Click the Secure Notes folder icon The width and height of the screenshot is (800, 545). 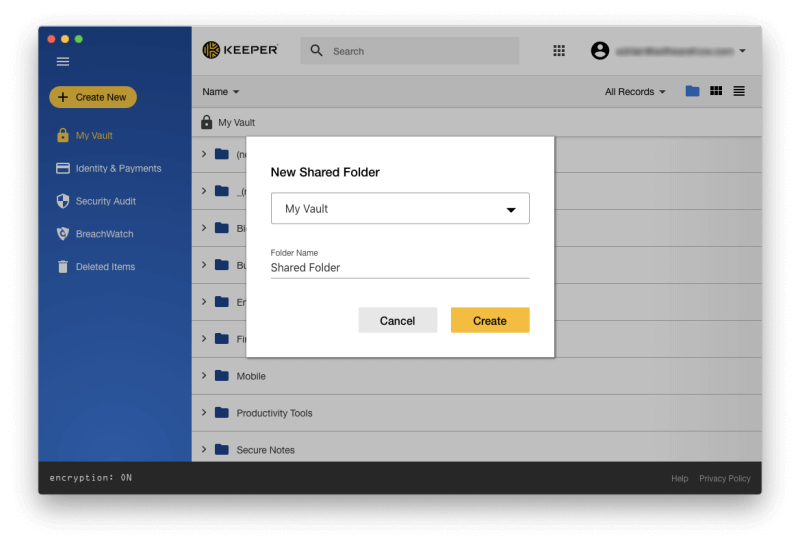pyautogui.click(x=222, y=449)
